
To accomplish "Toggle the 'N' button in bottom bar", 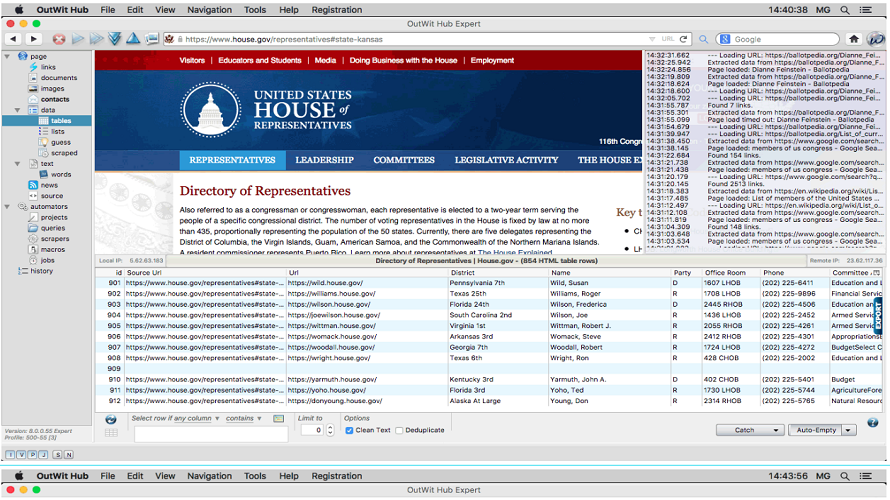I will tap(69, 455).
